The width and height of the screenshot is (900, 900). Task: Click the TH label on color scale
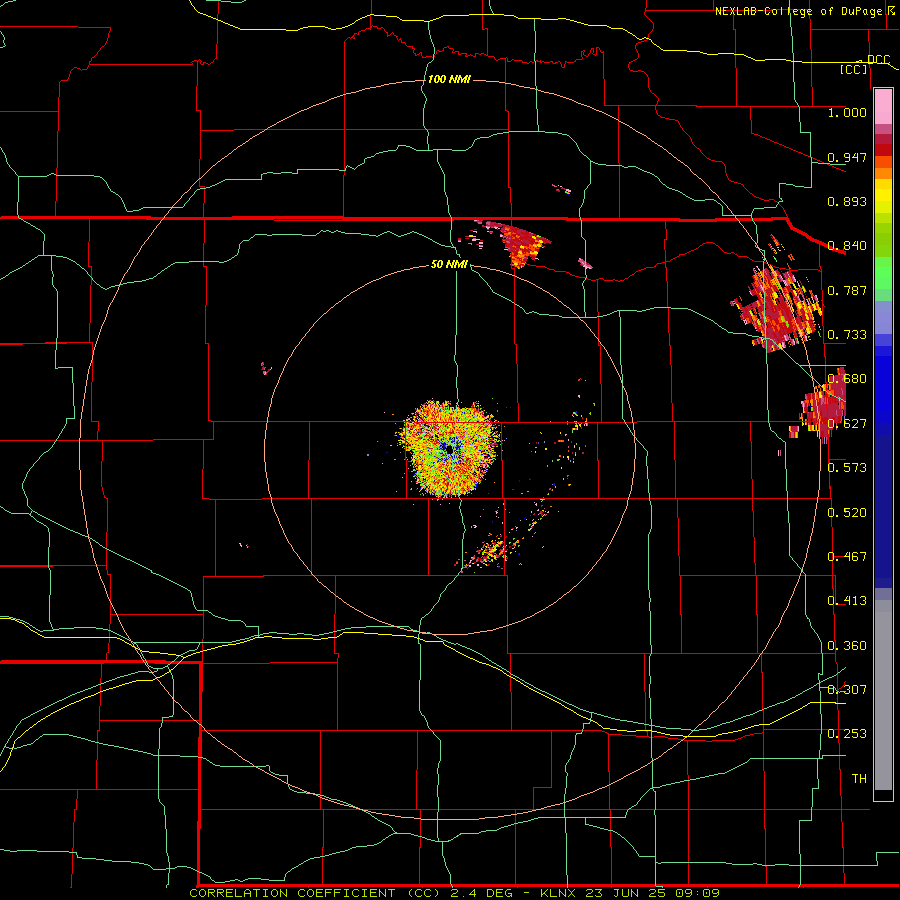coord(859,779)
